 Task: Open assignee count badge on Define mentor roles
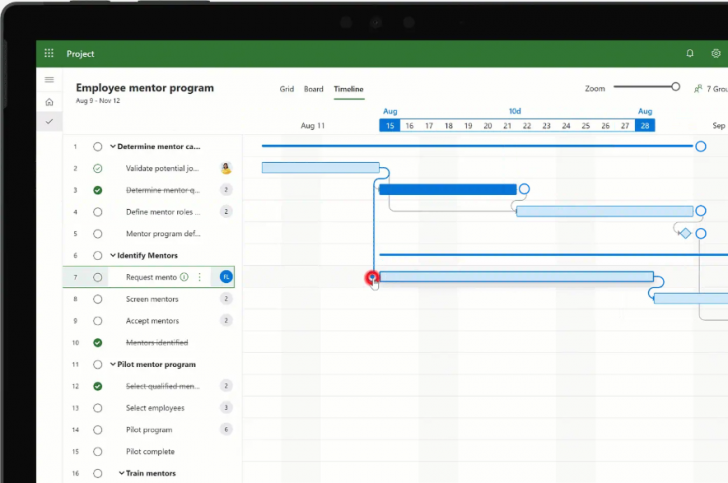[x=226, y=212]
